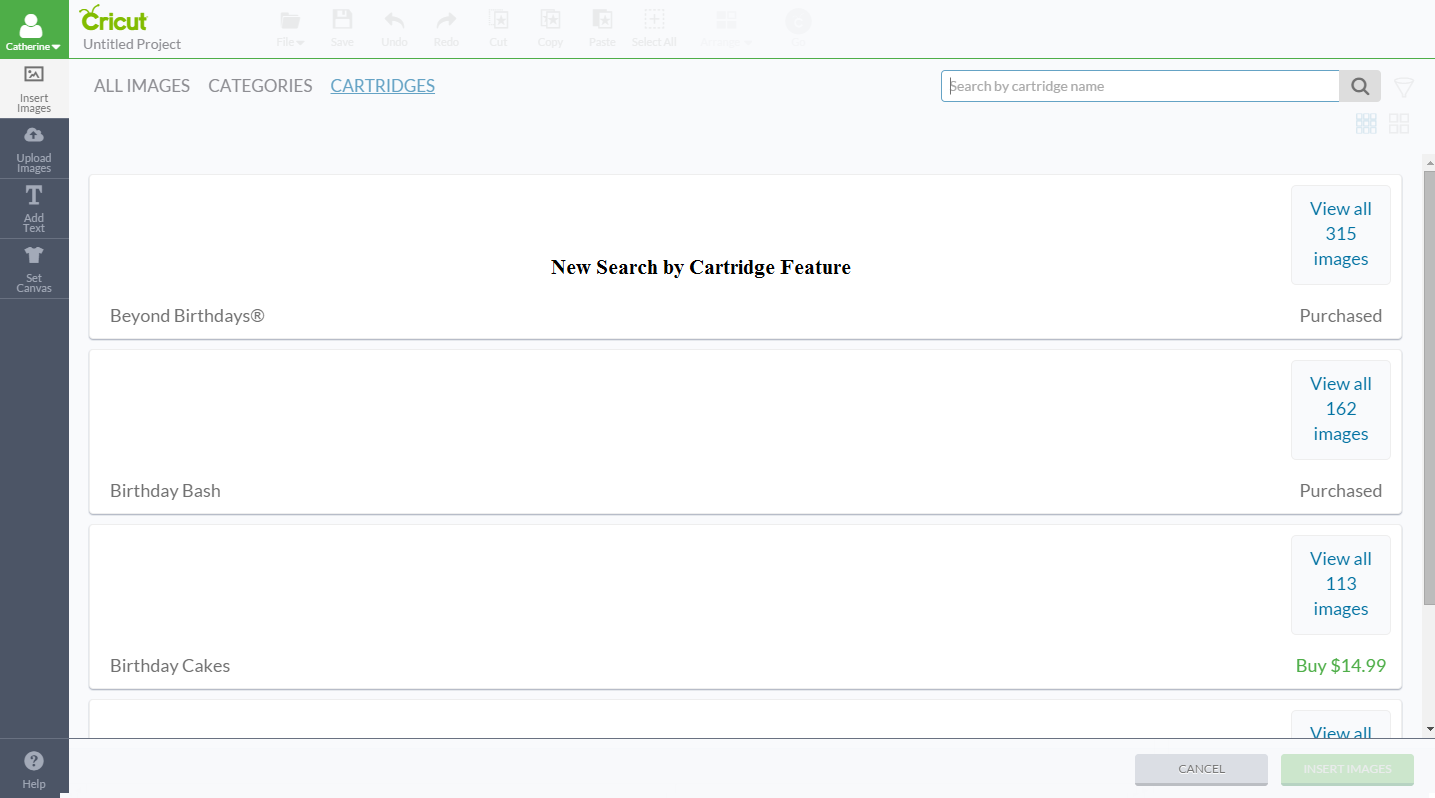Image resolution: width=1435 pixels, height=798 pixels.
Task: Open the Insert Images panel
Action: (x=34, y=88)
